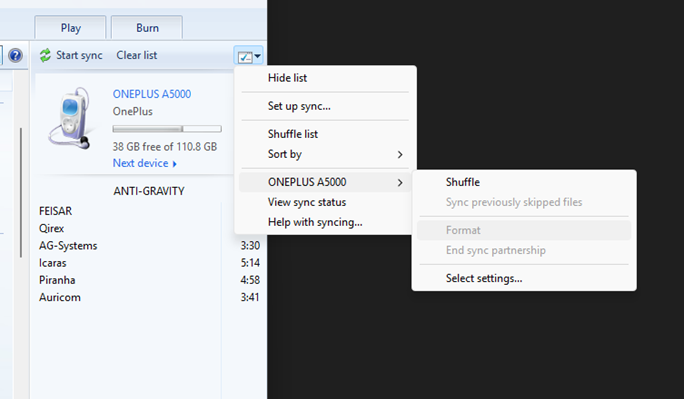Switch to the Burn tab
The height and width of the screenshot is (399, 684).
click(x=147, y=28)
